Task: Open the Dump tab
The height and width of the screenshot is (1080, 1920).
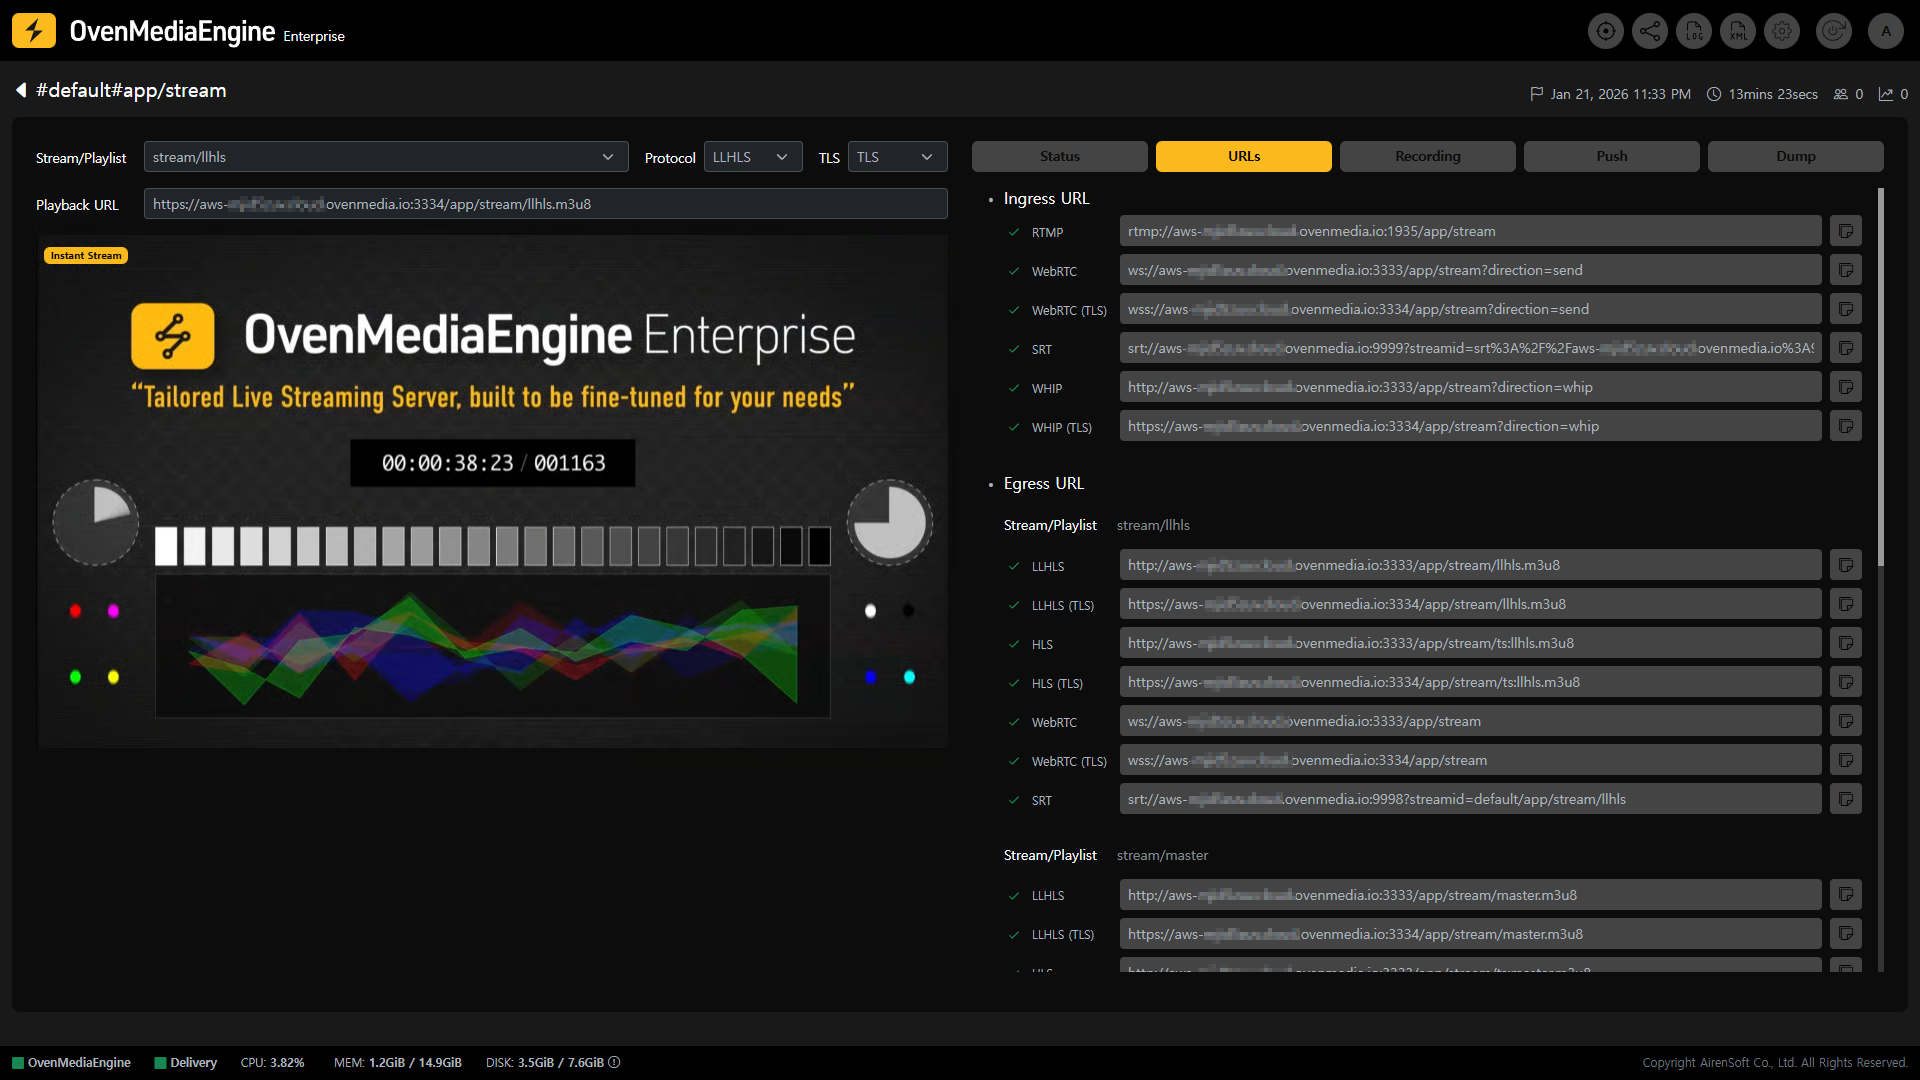Action: [x=1795, y=156]
